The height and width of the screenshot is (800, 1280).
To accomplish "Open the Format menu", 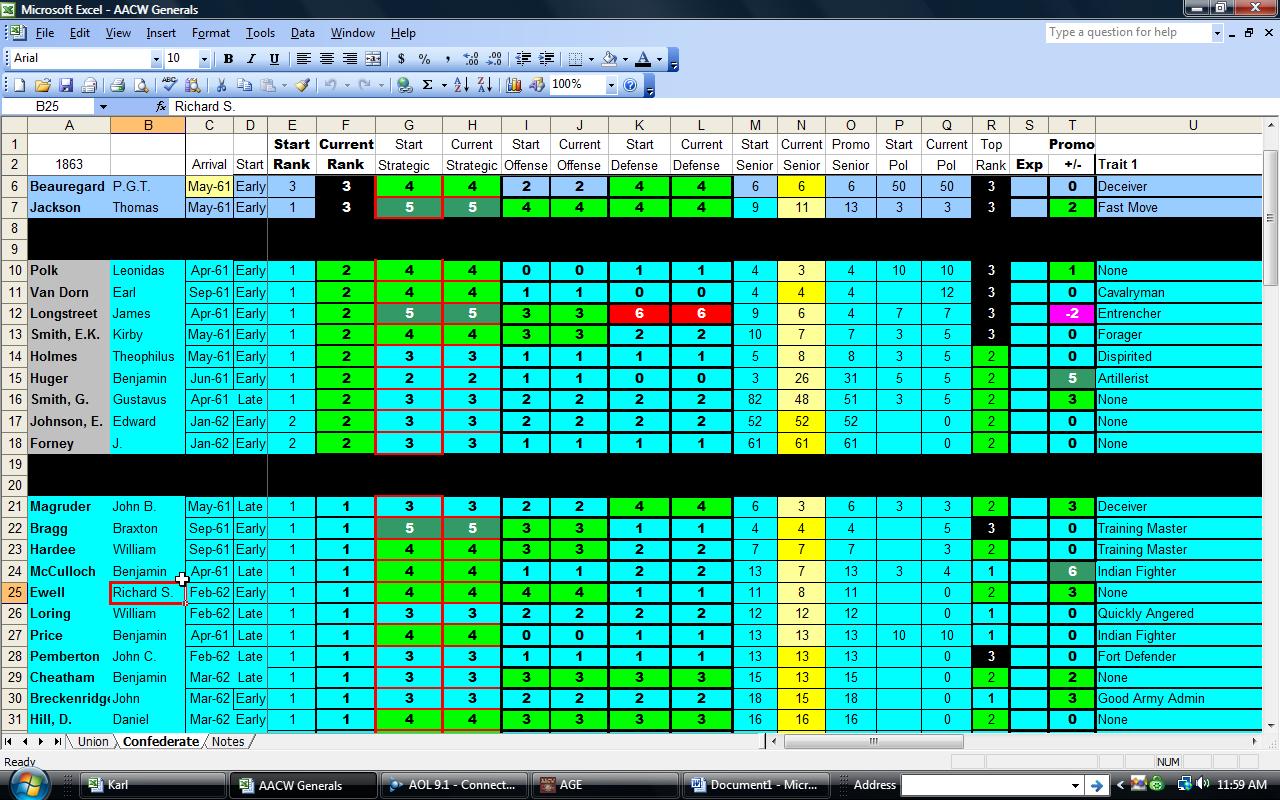I will 210,33.
